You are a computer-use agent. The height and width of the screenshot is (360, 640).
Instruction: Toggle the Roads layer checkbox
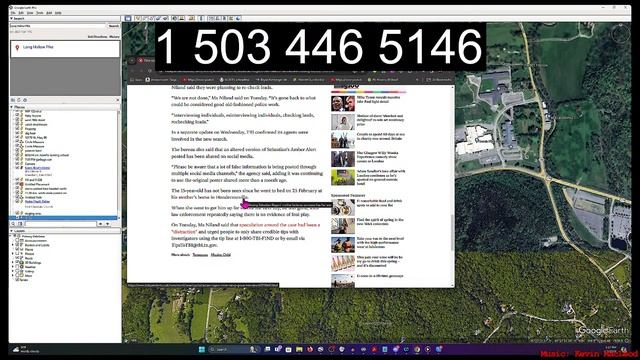17,258
